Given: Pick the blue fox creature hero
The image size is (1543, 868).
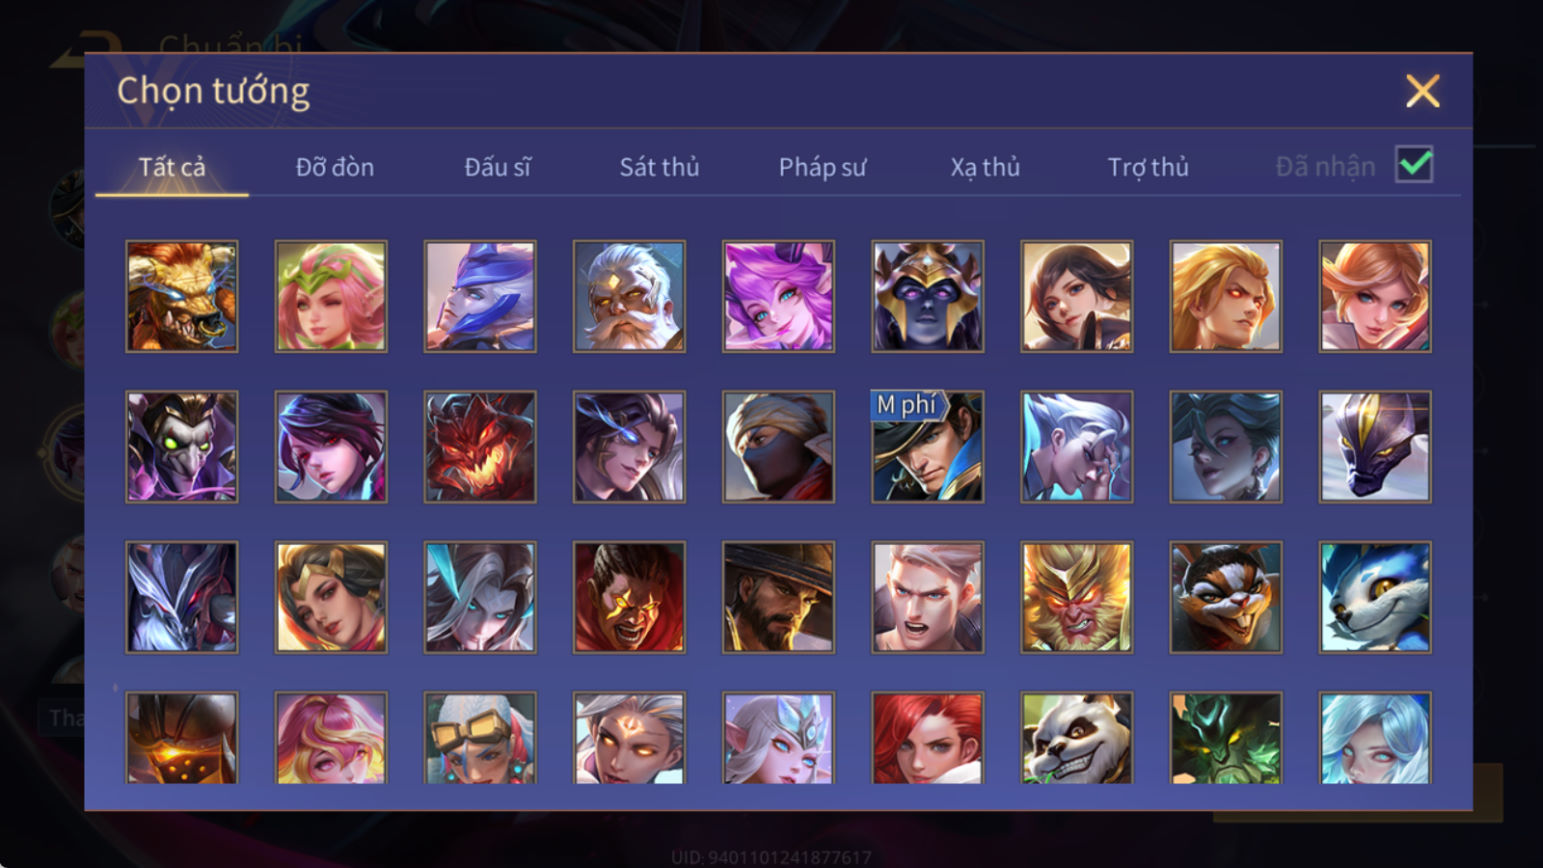Looking at the screenshot, I should point(1375,597).
